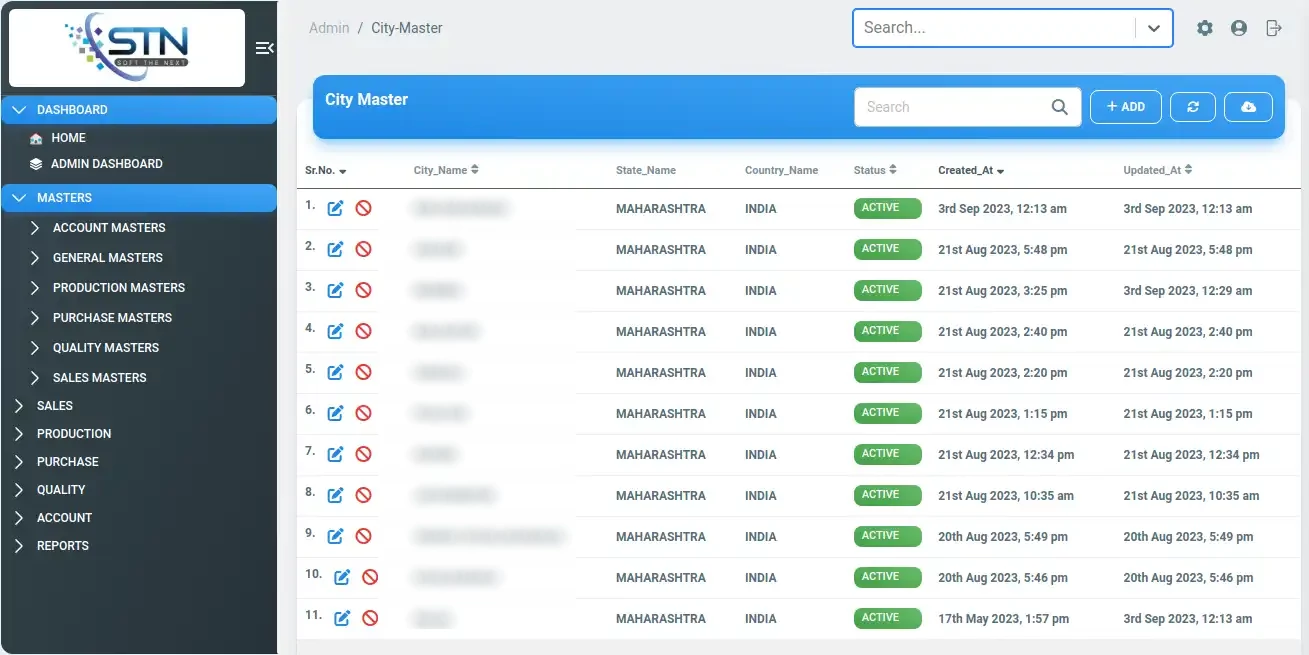Open Admin Dashboard from the sidebar
Viewport: 1309px width, 655px height.
pyautogui.click(x=106, y=164)
